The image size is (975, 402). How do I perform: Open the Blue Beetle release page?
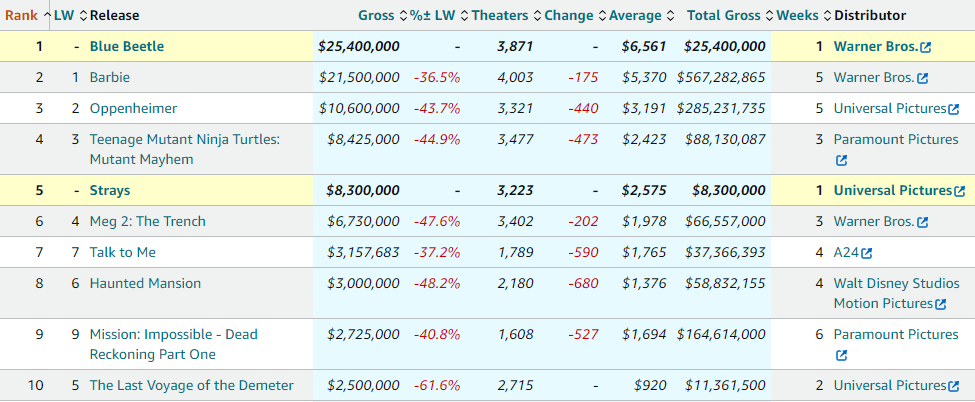127,46
